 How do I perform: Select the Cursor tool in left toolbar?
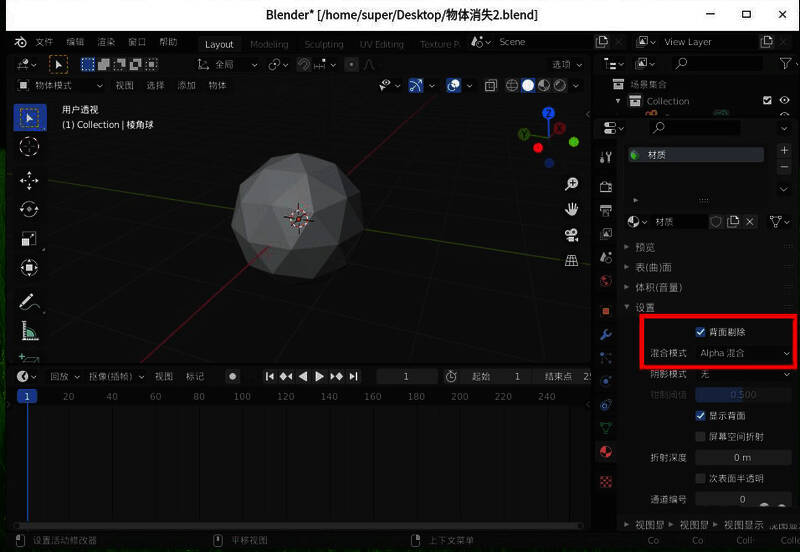tap(29, 147)
